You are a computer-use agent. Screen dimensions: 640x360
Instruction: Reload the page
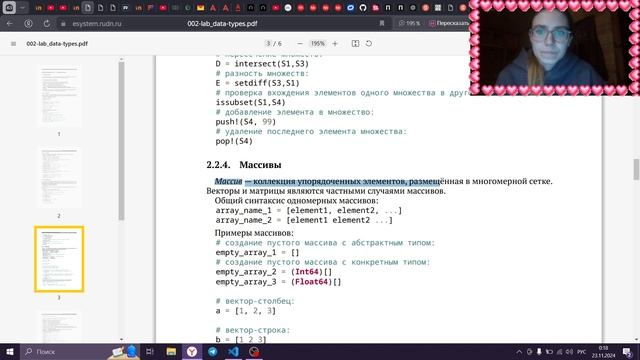[x=47, y=24]
